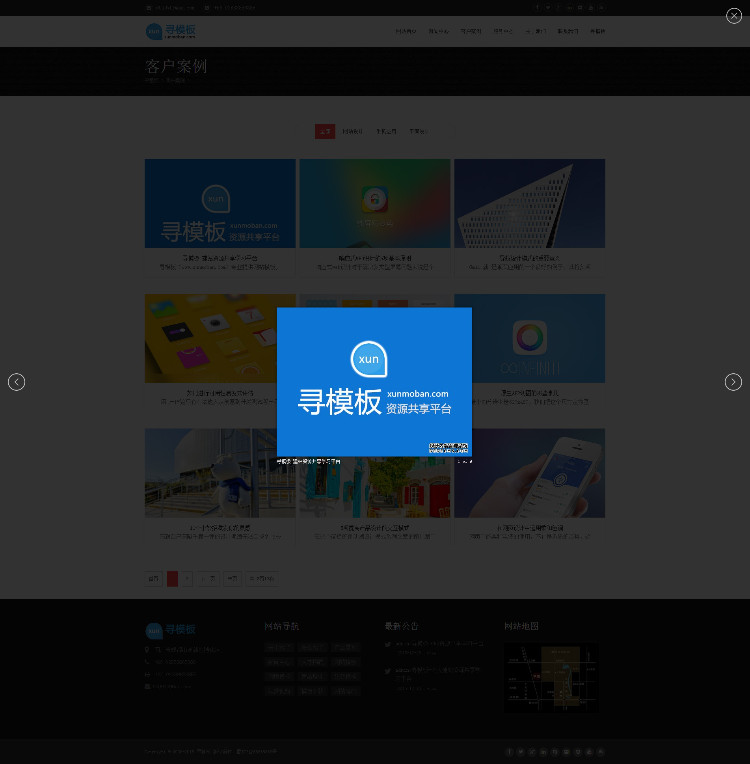Open the white triangular building case thumbnail
Viewport: 750px width, 764px height.
[x=530, y=204]
